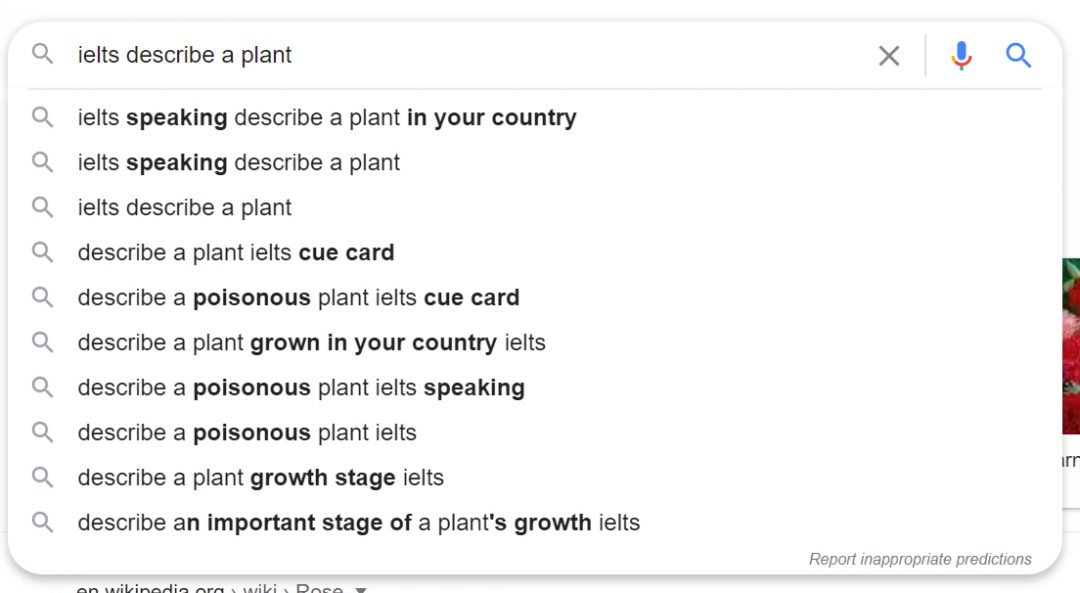The image size is (1080, 593).
Task: Click the magnifier icon in the search box
Action: 42,55
